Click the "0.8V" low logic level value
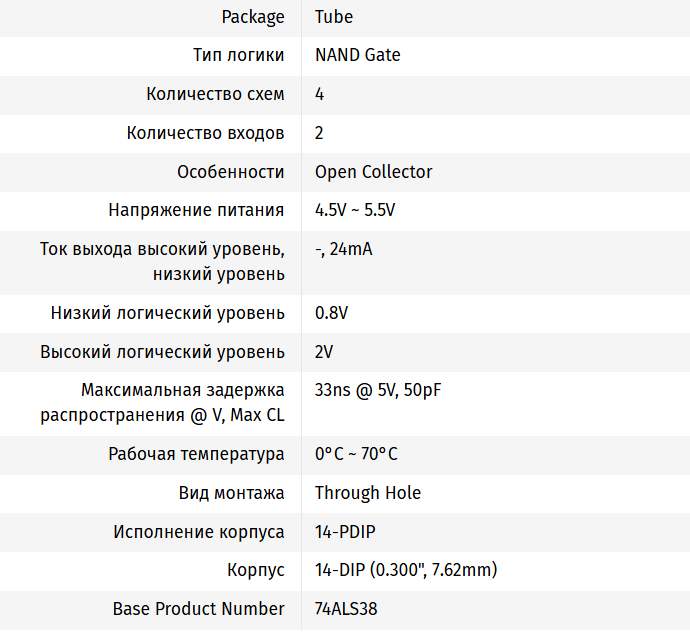690x641 pixels. [x=331, y=313]
